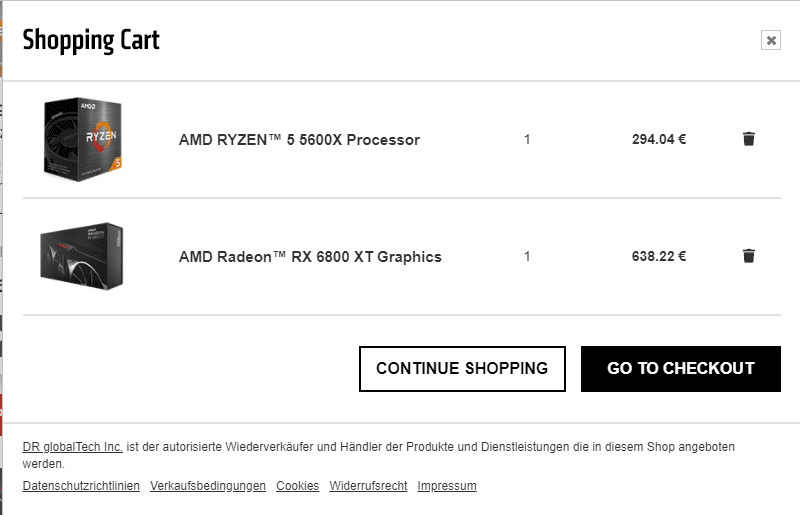
Task: Select the Ryzen processor quantity value
Action: [527, 139]
